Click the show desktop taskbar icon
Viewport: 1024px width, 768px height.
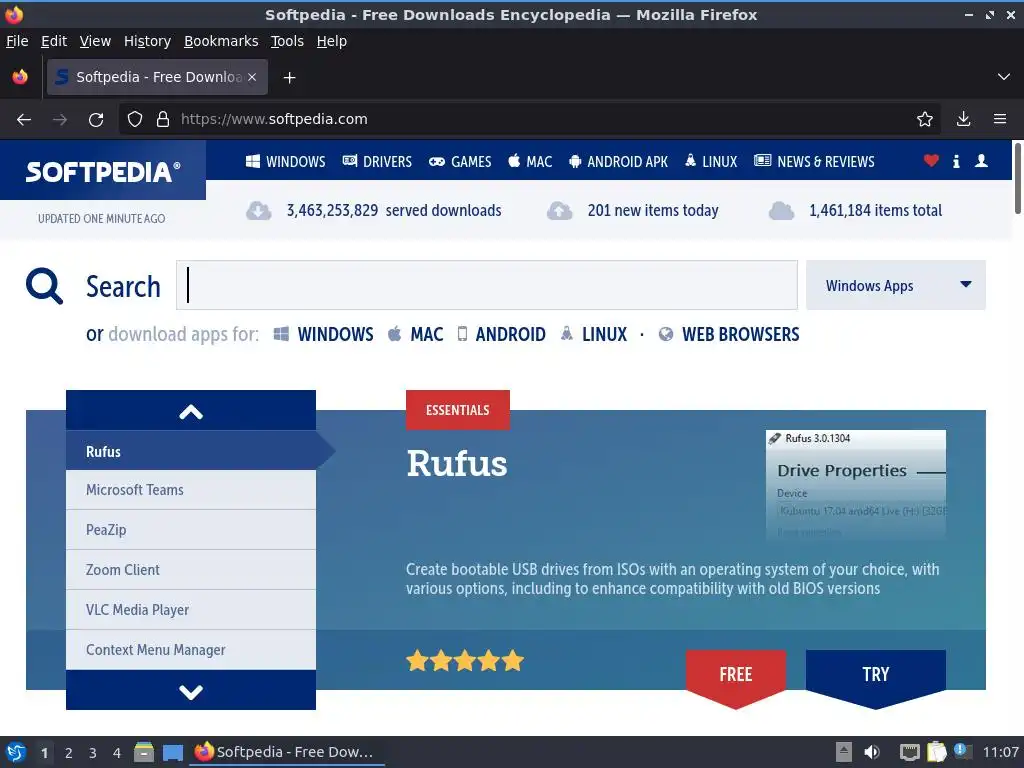click(x=172, y=753)
